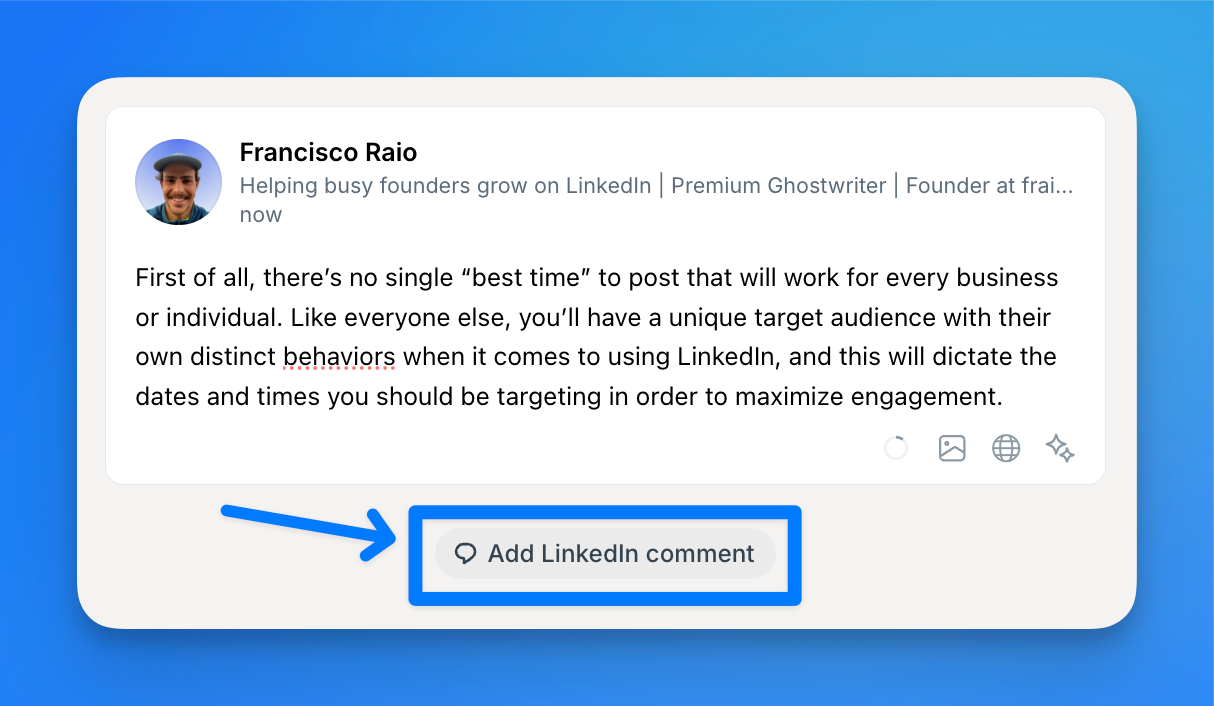
Task: Click the globe visibility icon
Action: click(1006, 448)
